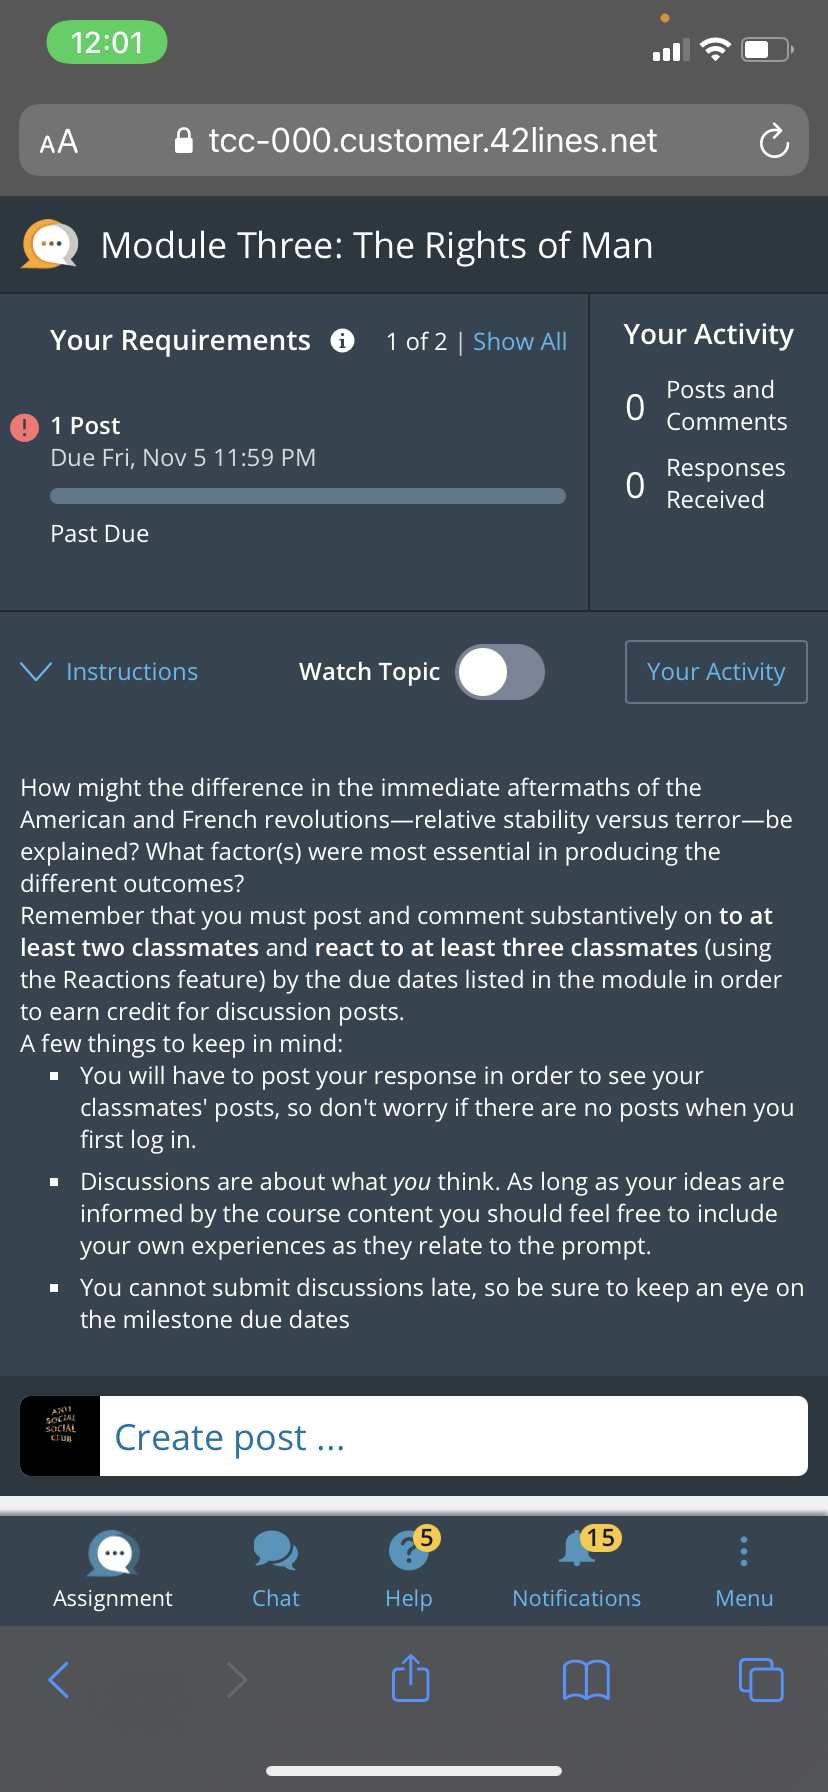The width and height of the screenshot is (828, 1792).
Task: Tap the Requirements info icon
Action: point(342,341)
